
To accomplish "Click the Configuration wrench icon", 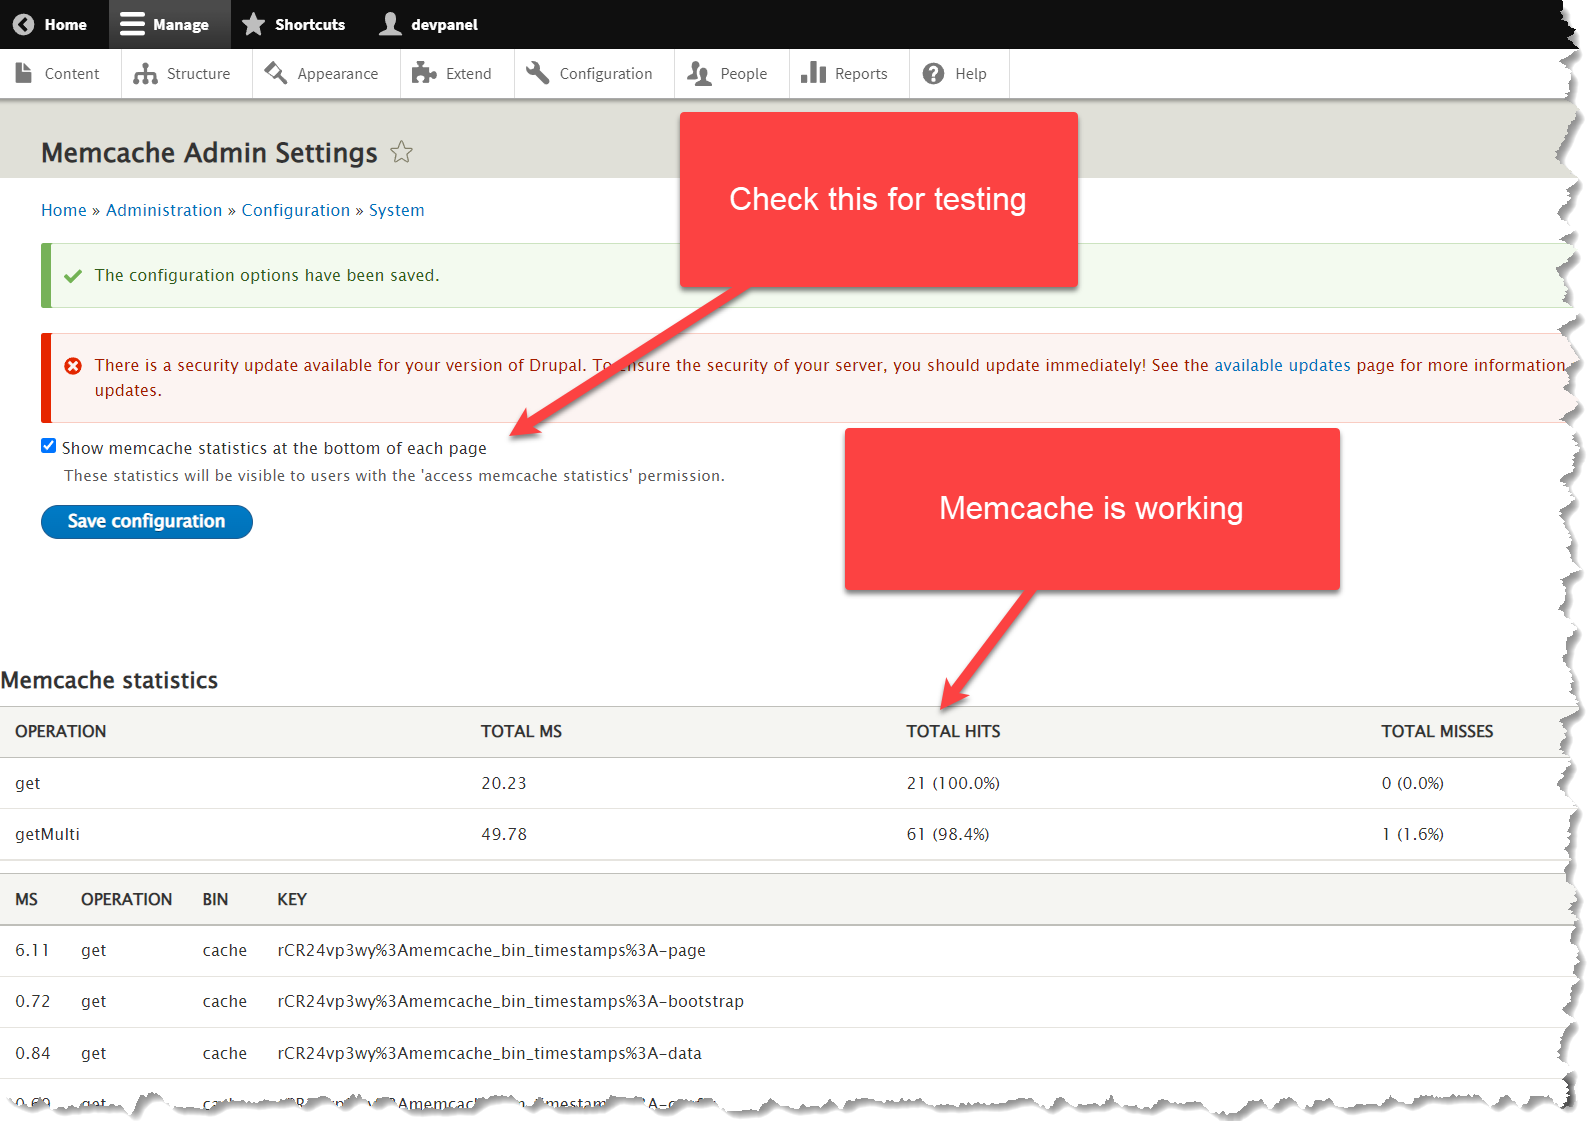I will pos(538,73).
